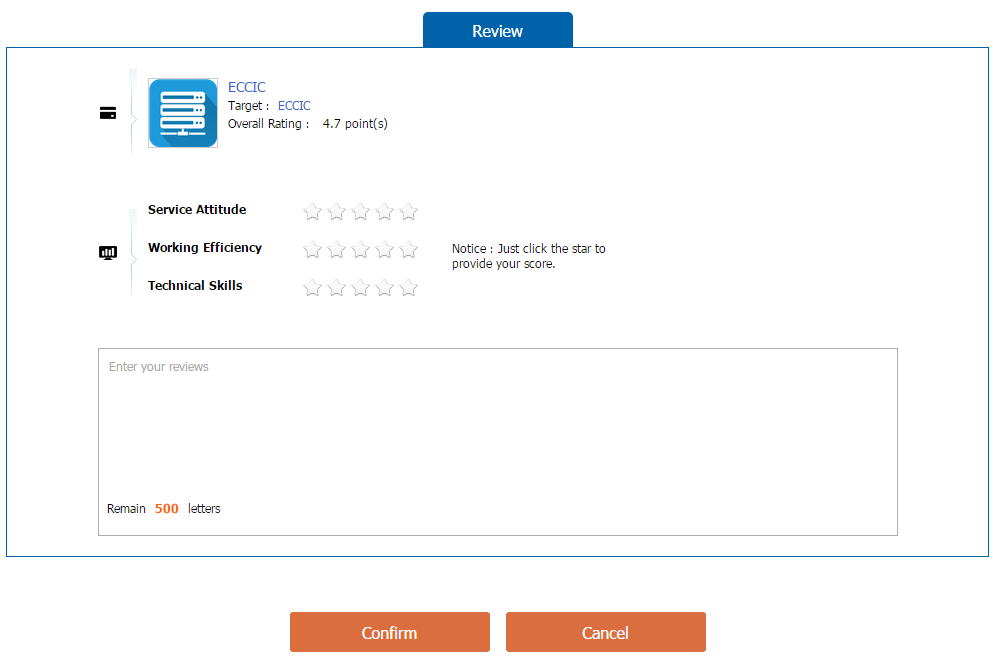
Task: Rate Service Attitude two stars
Action: coord(336,212)
